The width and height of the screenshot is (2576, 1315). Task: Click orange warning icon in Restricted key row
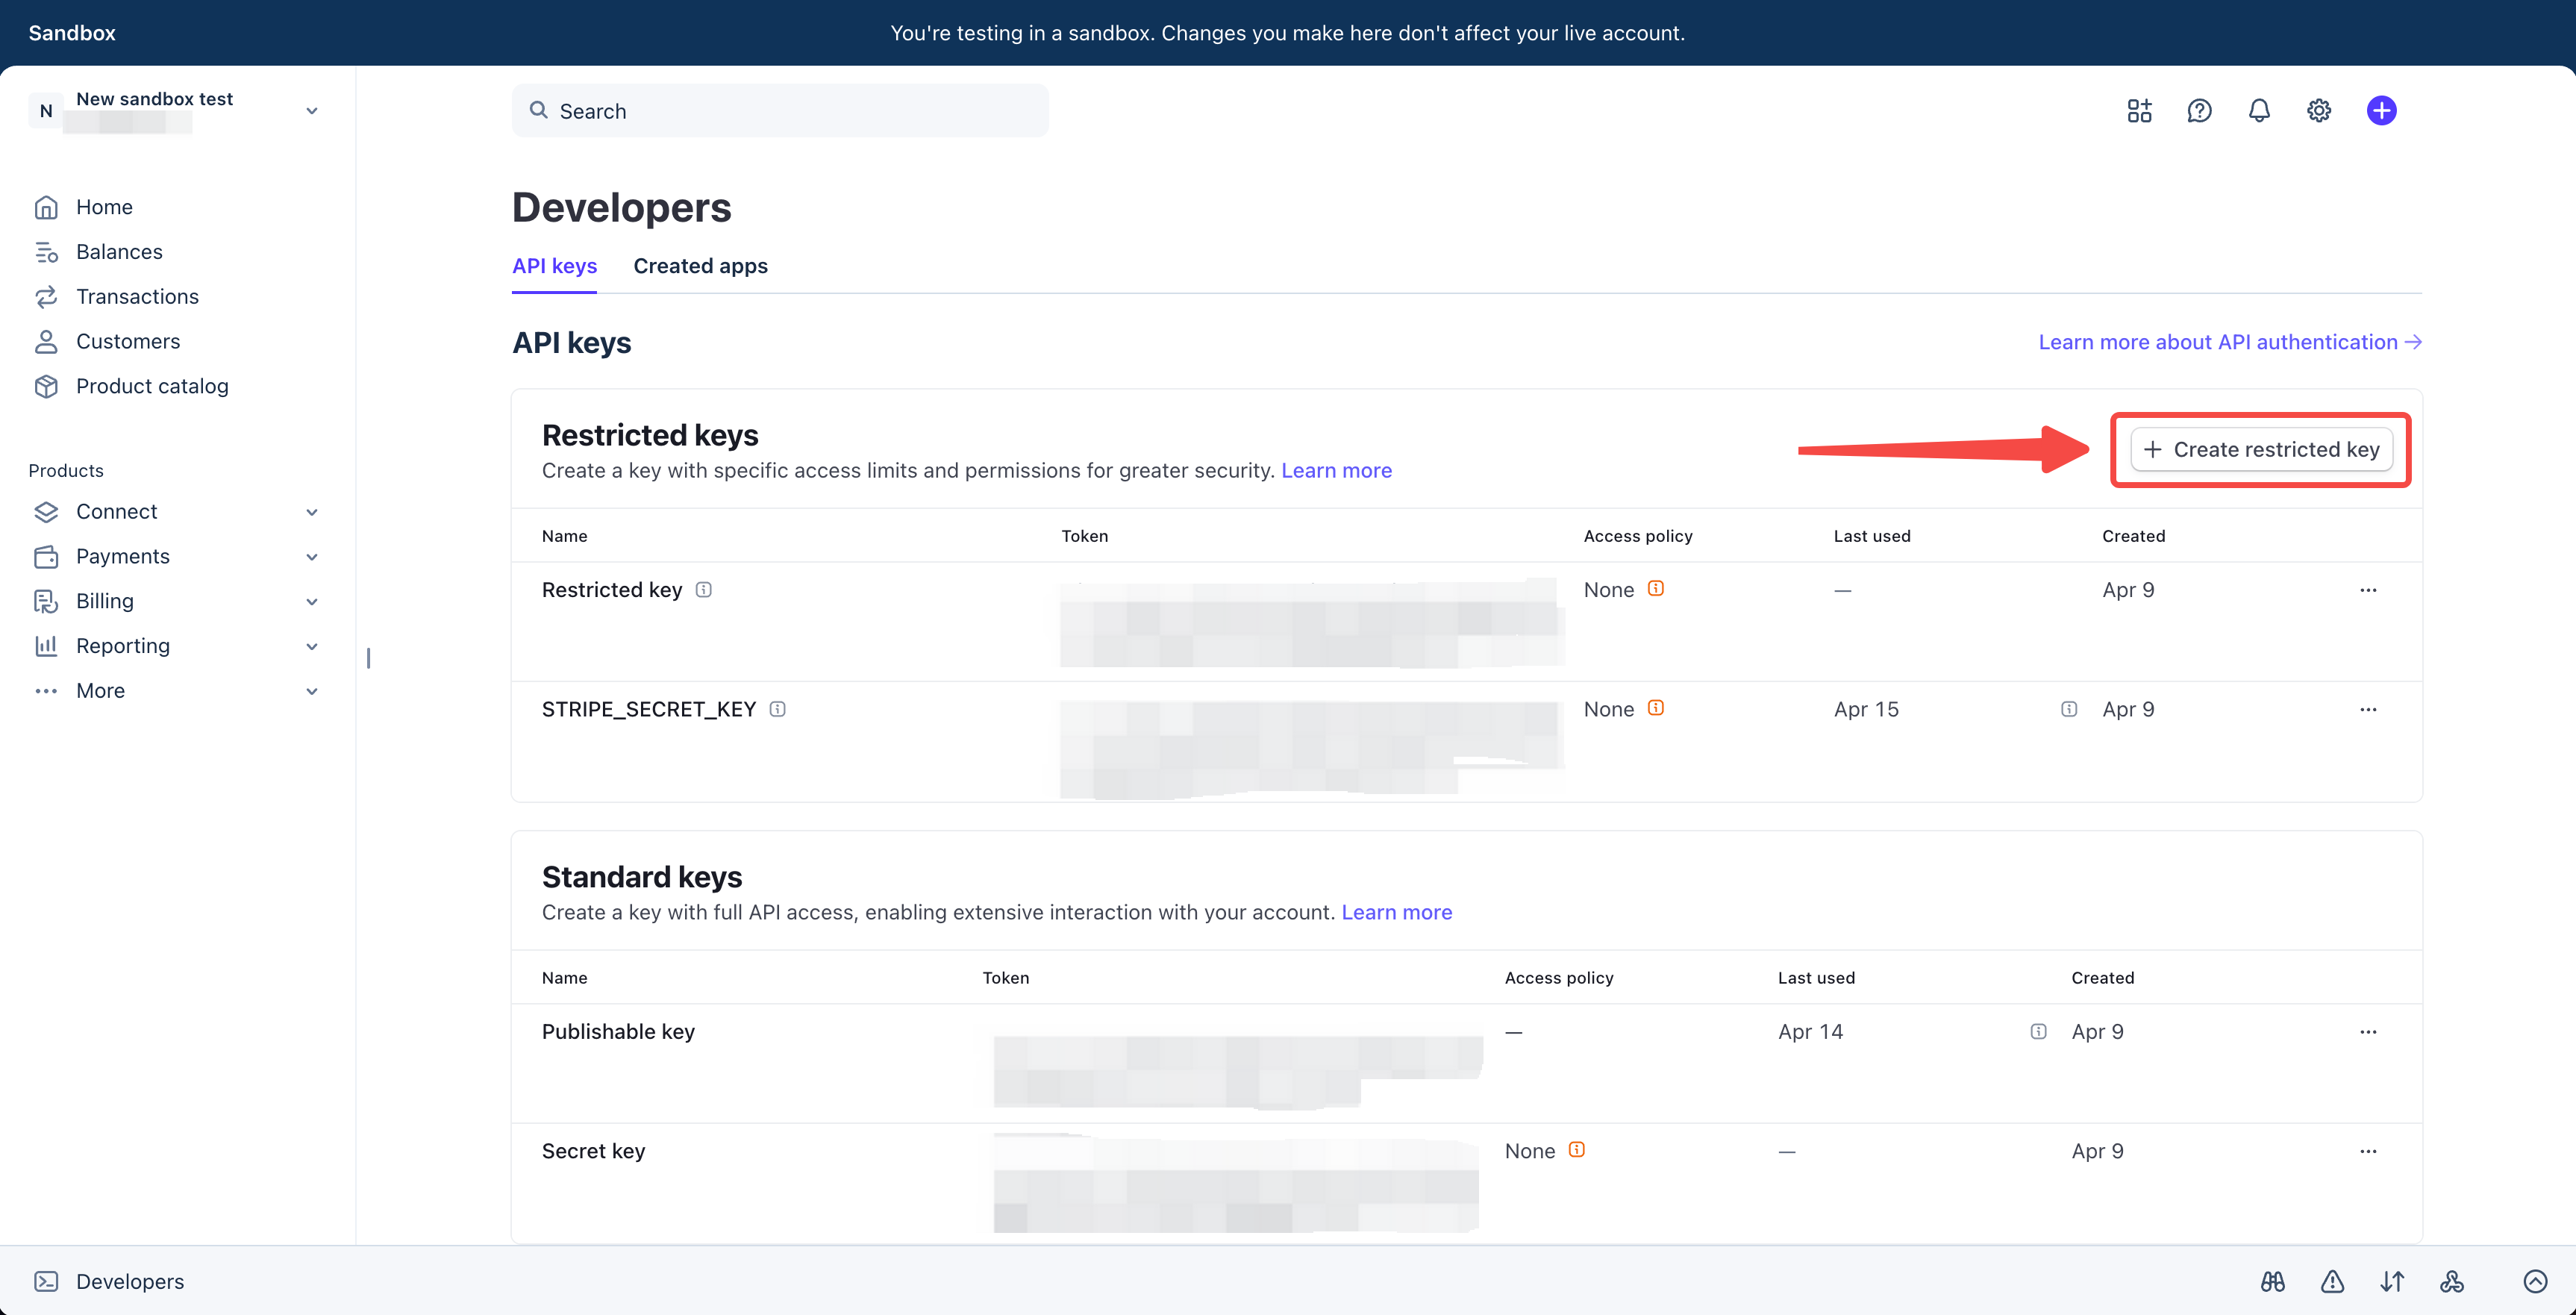point(1656,588)
